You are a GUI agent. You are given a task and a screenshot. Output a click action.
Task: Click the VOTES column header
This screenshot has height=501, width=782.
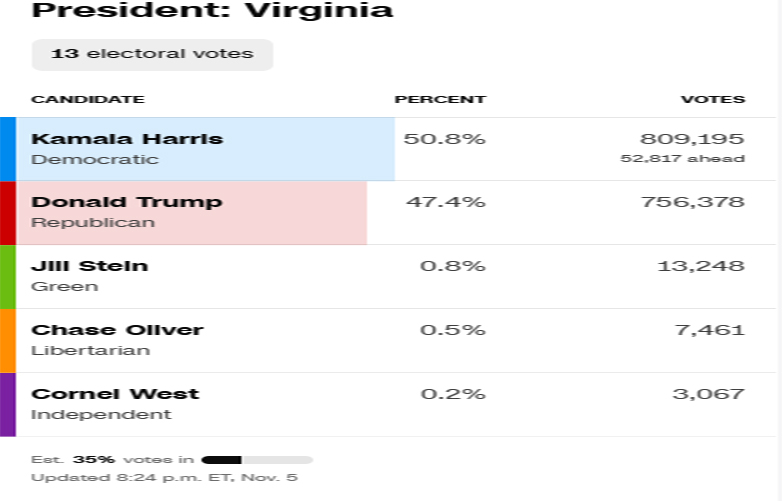coord(713,99)
